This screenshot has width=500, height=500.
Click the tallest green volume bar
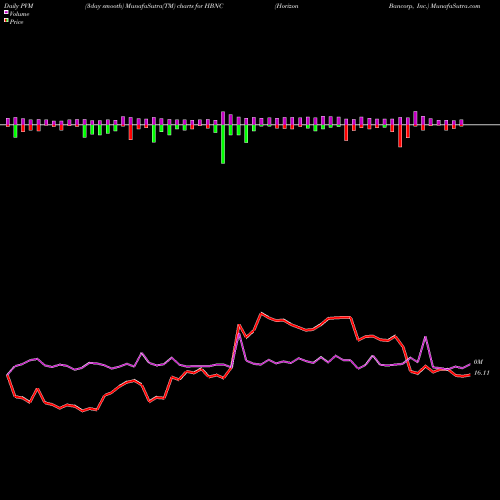(223, 144)
